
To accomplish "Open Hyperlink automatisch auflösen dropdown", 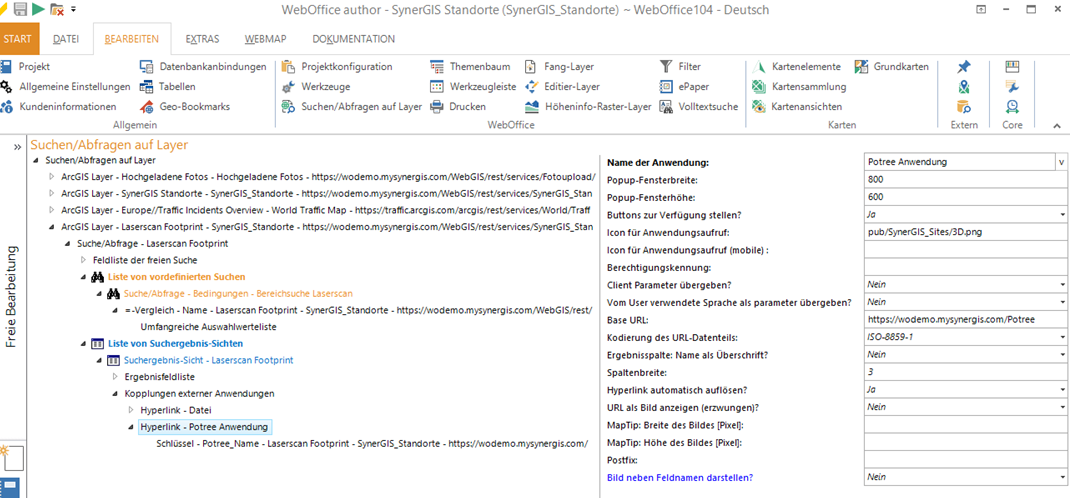I will coord(1063,390).
